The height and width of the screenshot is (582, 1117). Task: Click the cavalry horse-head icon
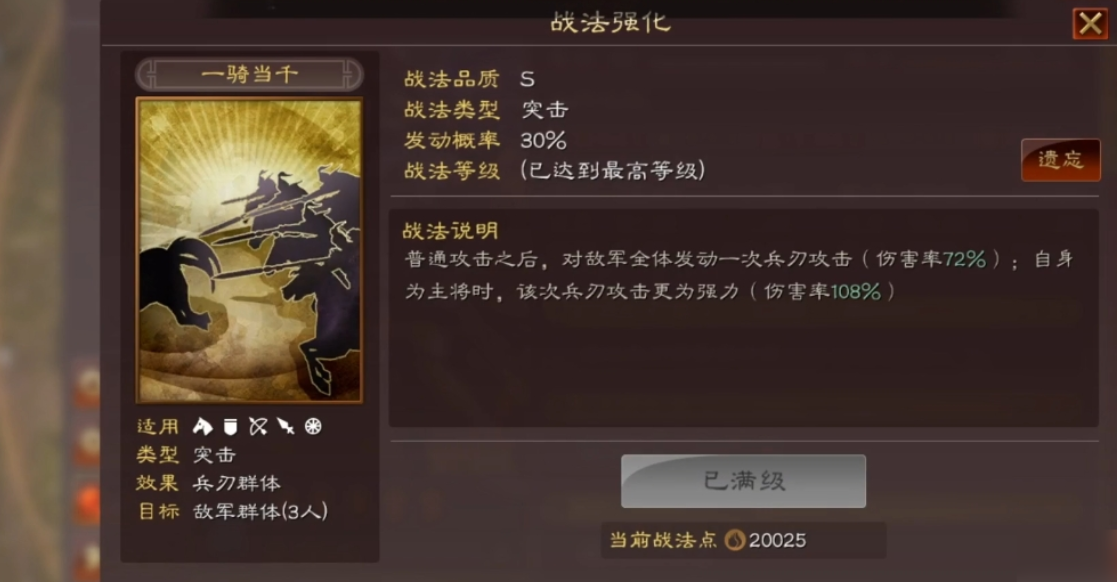point(202,426)
